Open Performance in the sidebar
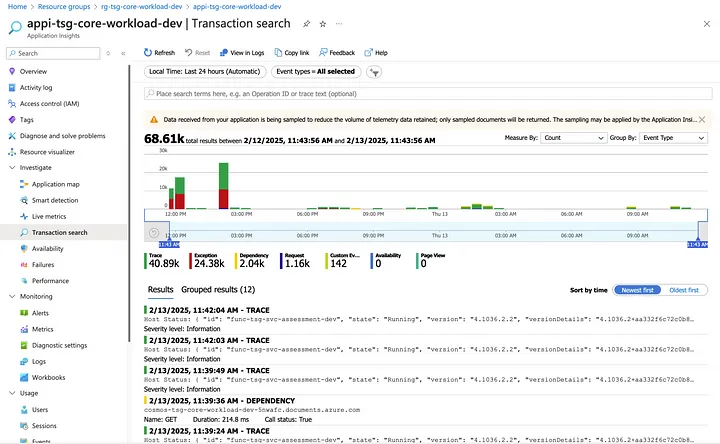This screenshot has height=444, width=720. 50,281
